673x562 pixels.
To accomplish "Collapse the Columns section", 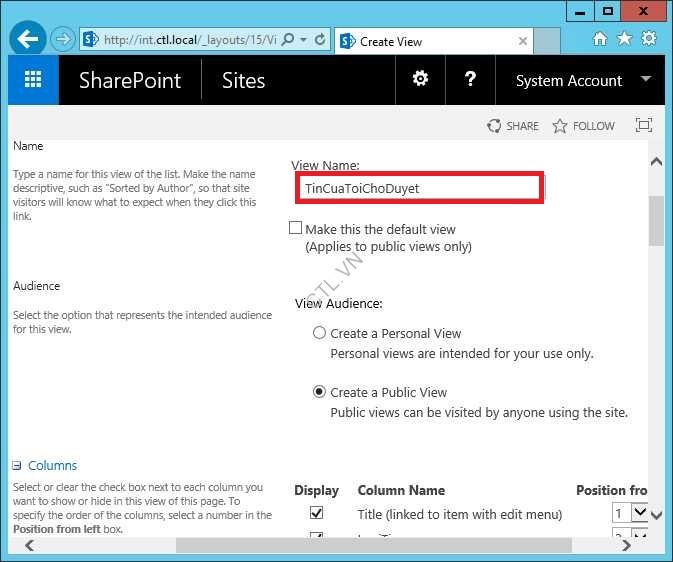I will pos(17,466).
